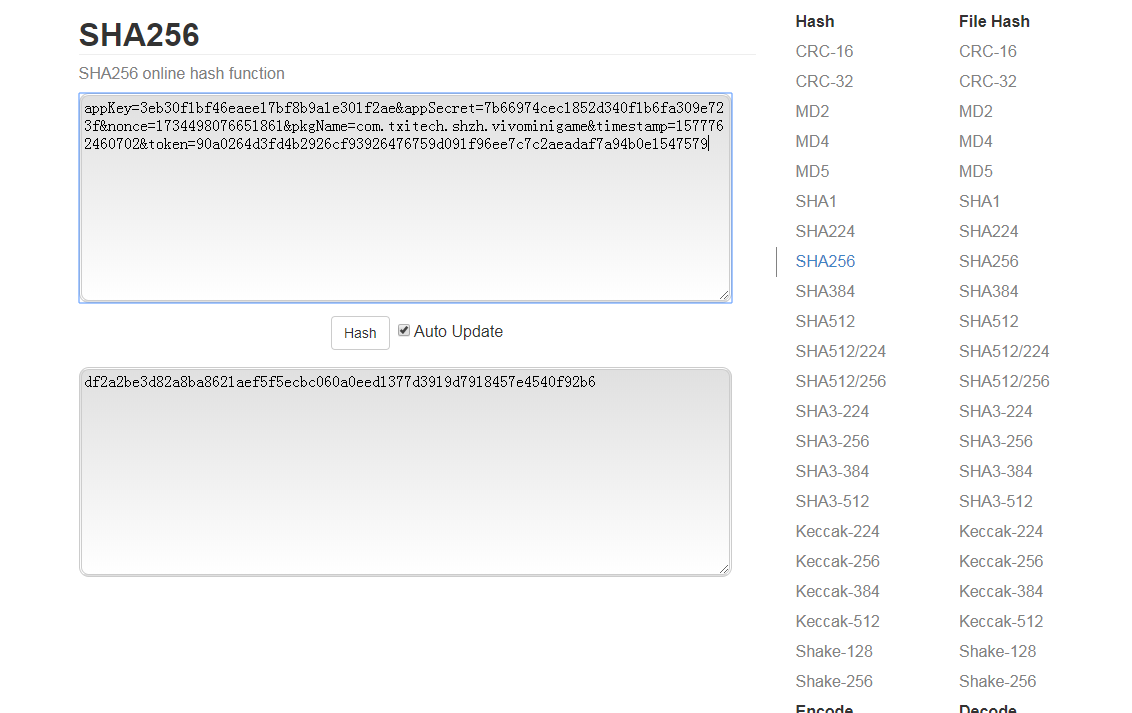Open SHA512/256 in the Hash column

pyautogui.click(x=840, y=381)
